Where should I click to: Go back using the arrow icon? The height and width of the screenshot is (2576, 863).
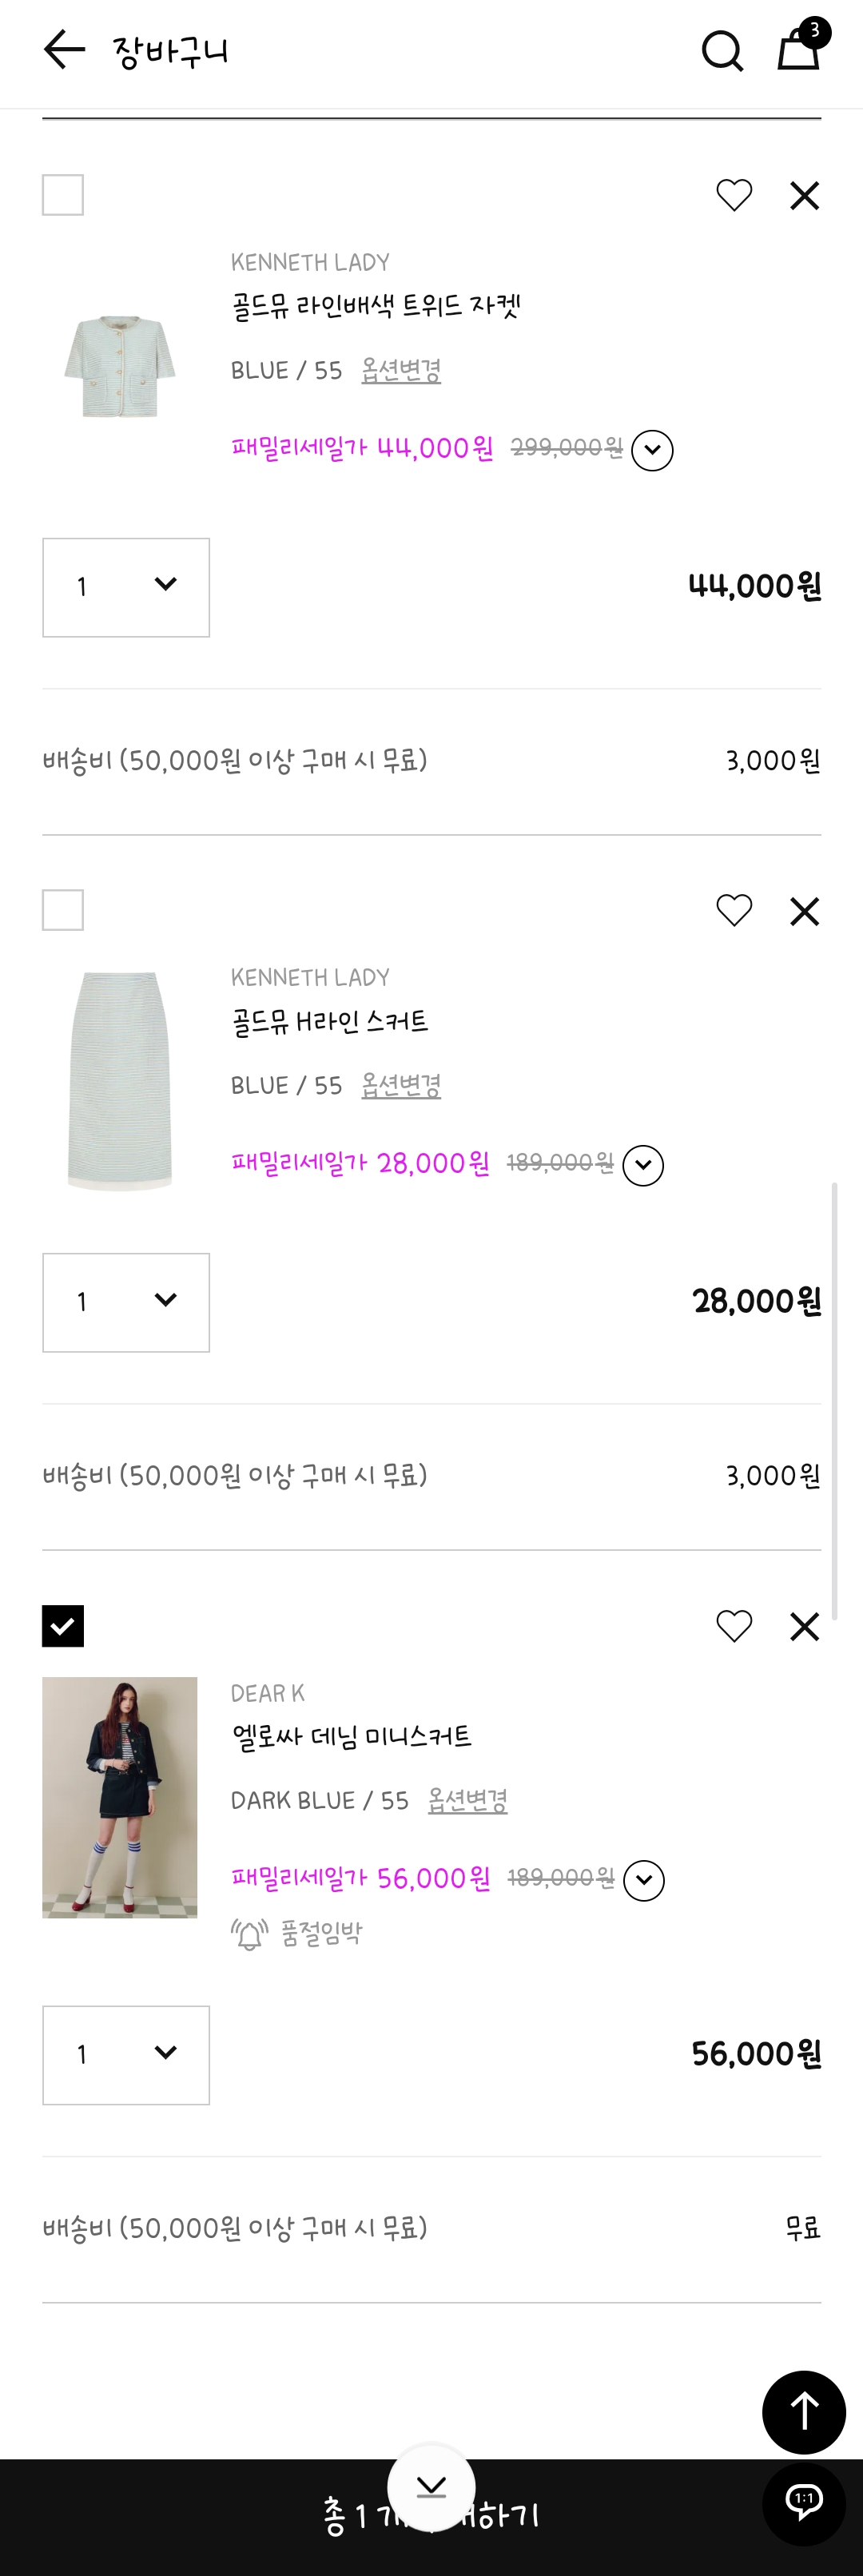(x=65, y=50)
